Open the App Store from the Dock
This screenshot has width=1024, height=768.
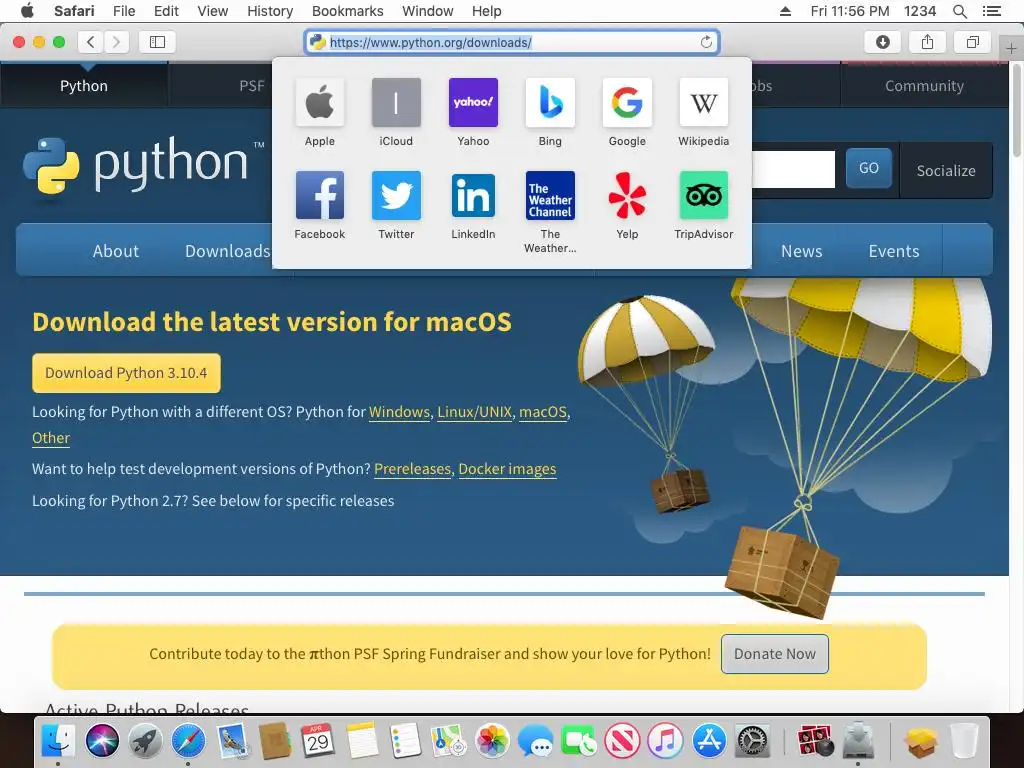pyautogui.click(x=709, y=741)
